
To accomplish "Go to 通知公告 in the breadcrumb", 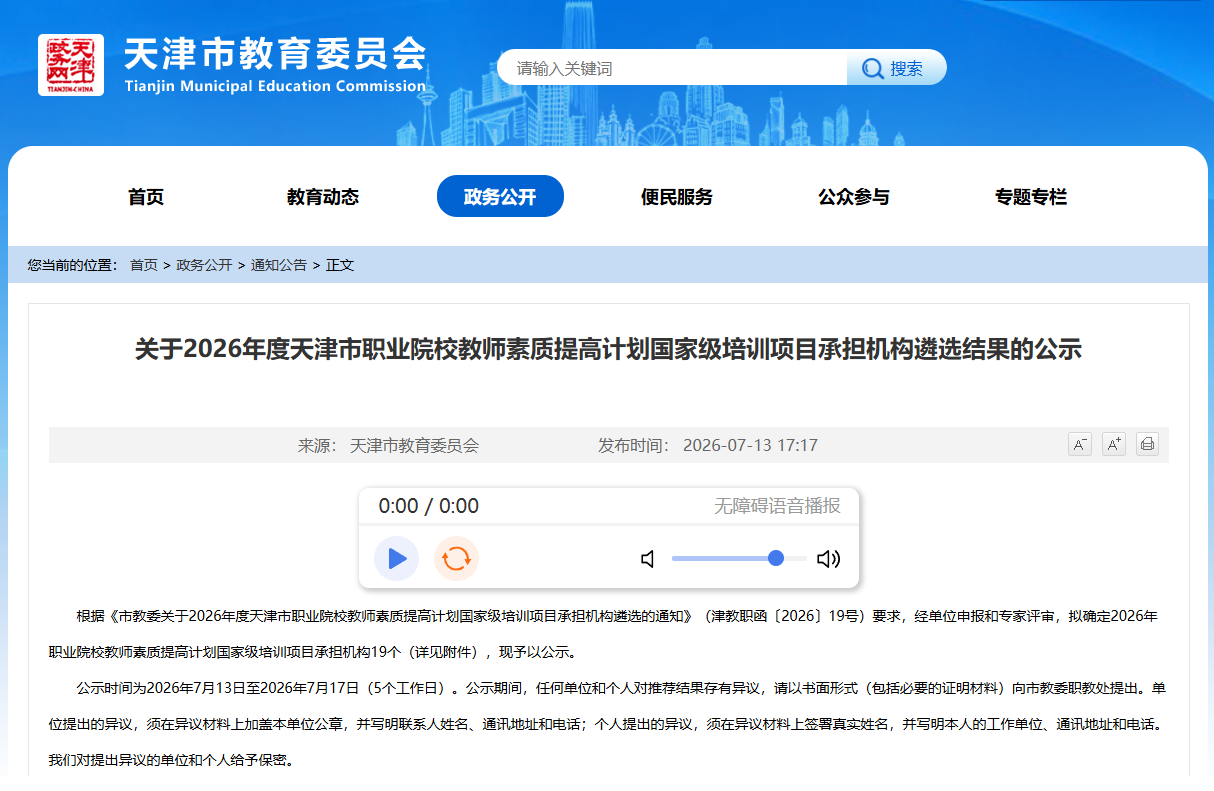I will click(279, 265).
